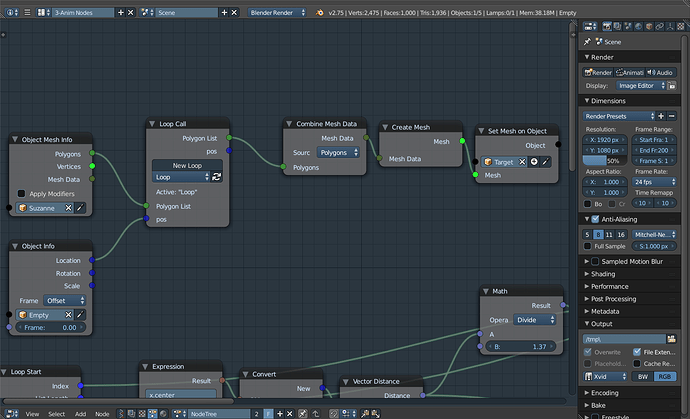This screenshot has width=690, height=419.
Task: Open the Divide operation dropdown in Math node
Action: (x=535, y=320)
